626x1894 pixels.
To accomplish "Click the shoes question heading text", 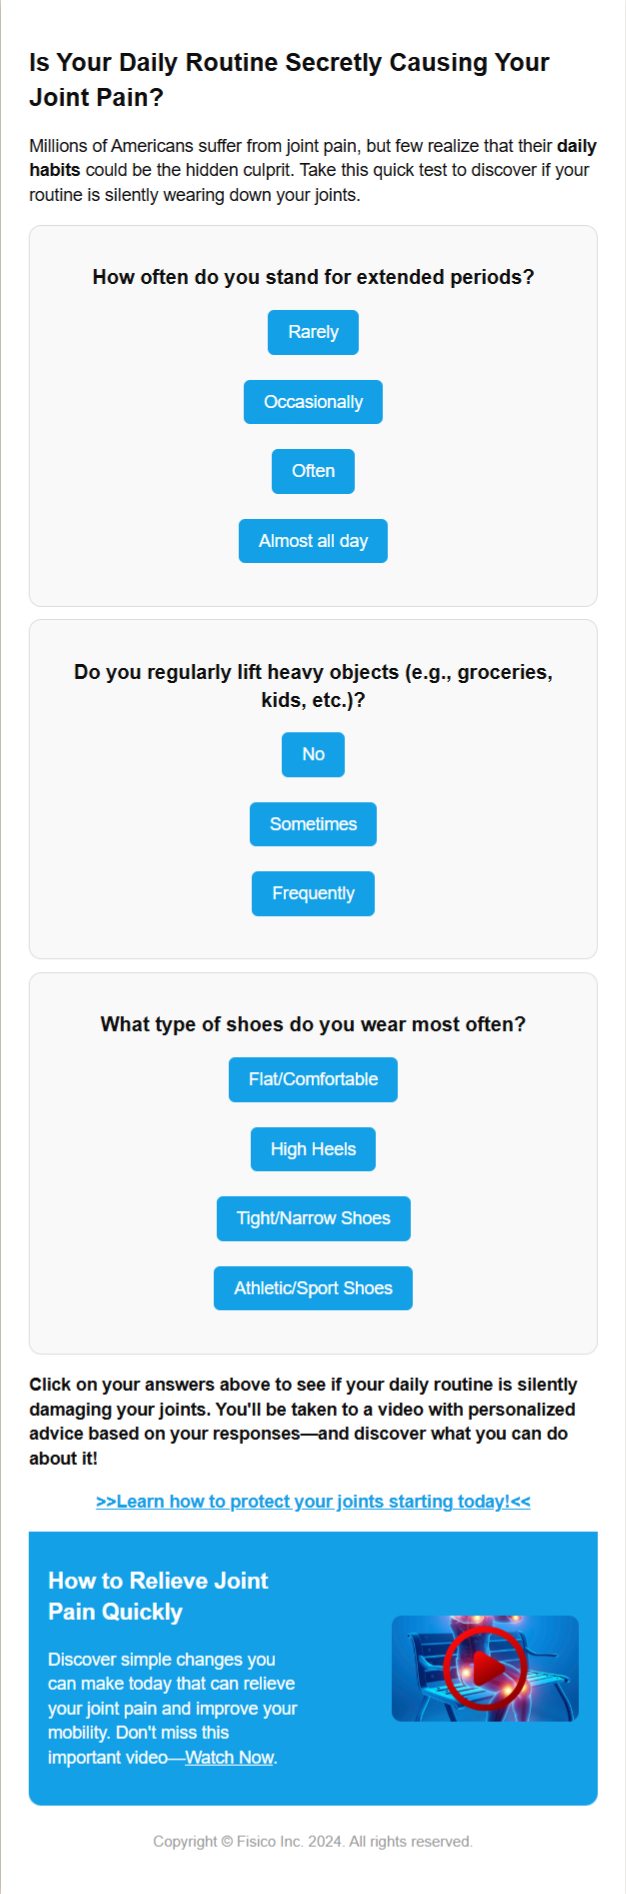I will pyautogui.click(x=313, y=1024).
